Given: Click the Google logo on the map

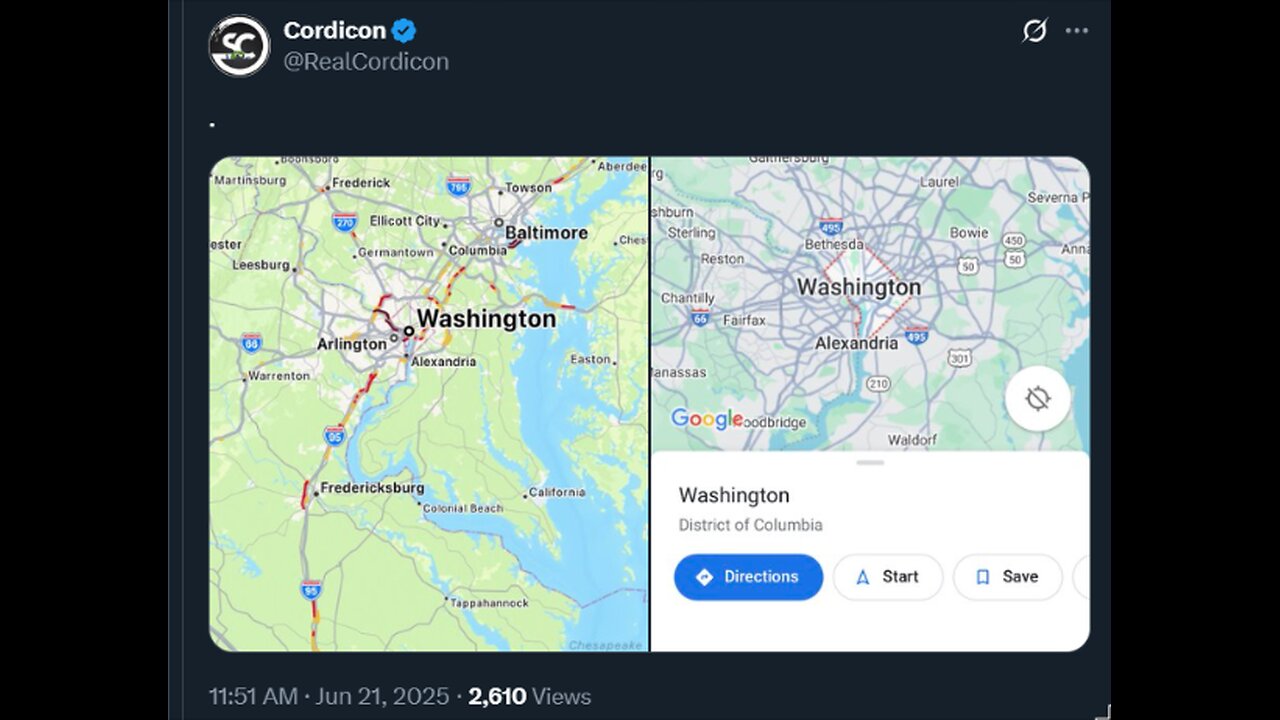Looking at the screenshot, I should 706,419.
